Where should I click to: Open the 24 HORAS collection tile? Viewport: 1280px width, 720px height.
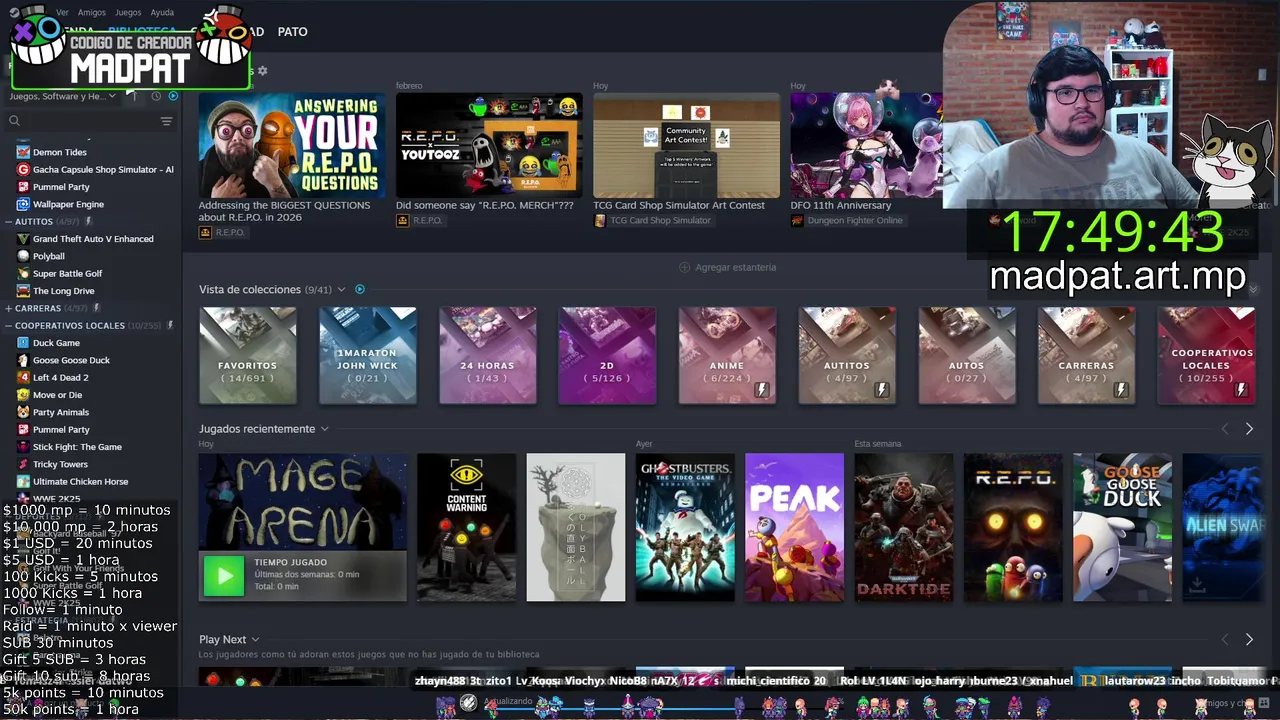[488, 356]
